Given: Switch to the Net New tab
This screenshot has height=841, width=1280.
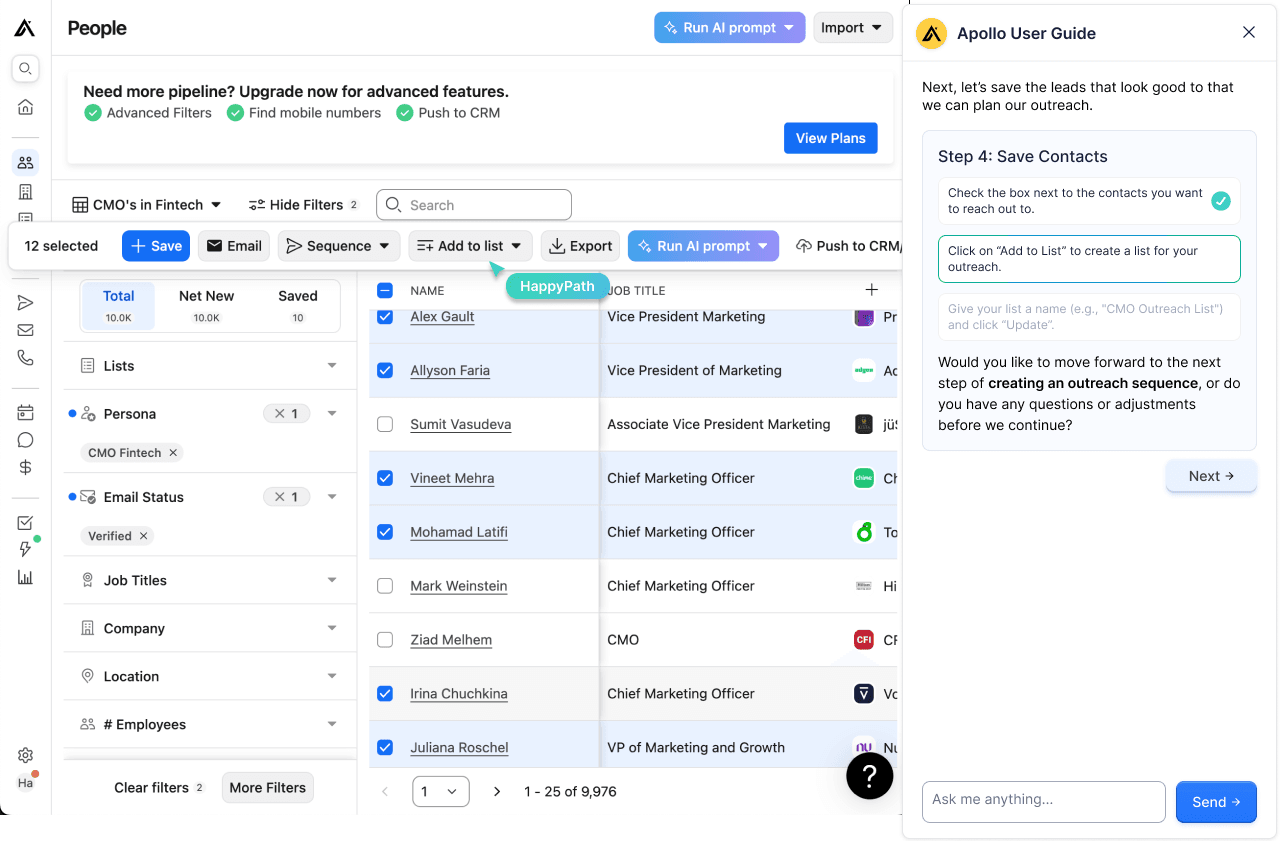Looking at the screenshot, I should 206,305.
